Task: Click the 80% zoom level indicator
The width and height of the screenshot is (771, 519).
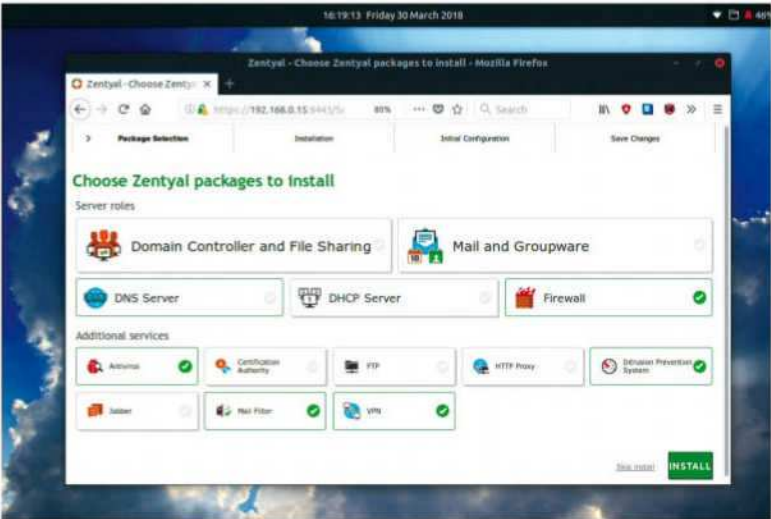Action: point(382,110)
